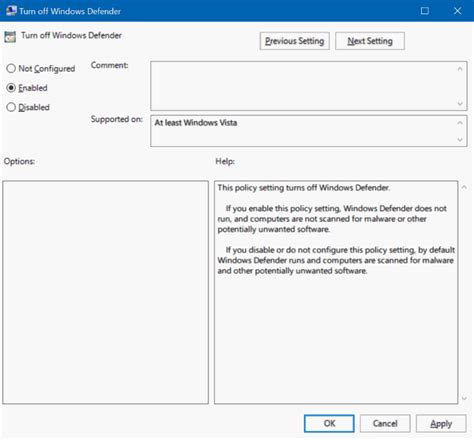Image resolution: width=474 pixels, height=440 pixels.
Task: Click inside the Comment text field
Action: tap(303, 86)
